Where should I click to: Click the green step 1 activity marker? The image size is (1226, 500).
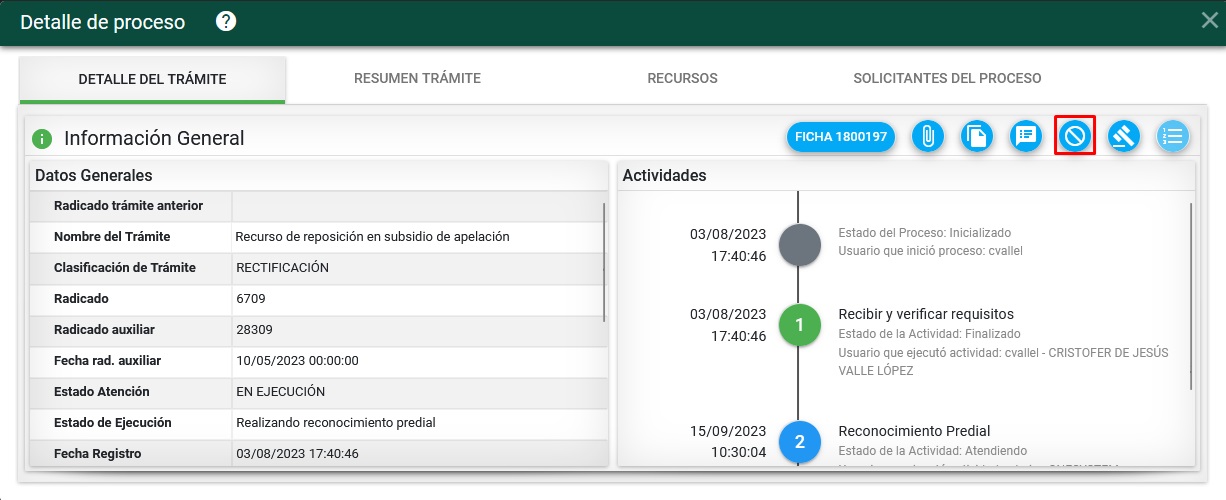(x=799, y=325)
